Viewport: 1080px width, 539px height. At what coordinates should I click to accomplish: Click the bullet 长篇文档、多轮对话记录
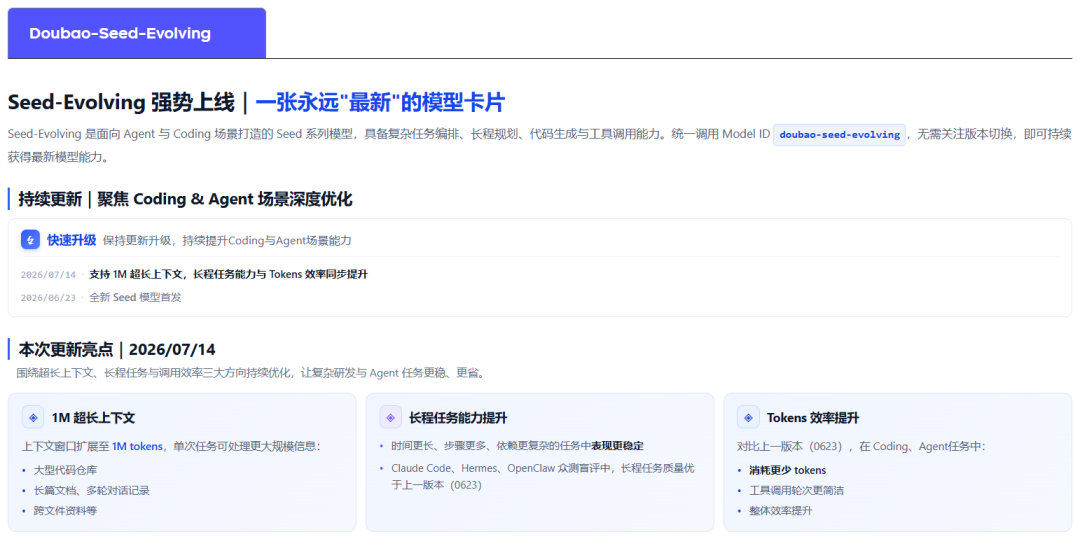click(92, 490)
